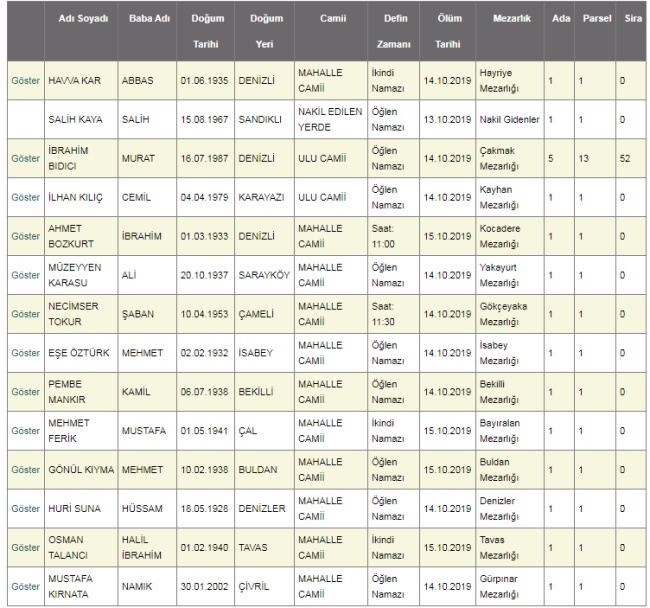Viewport: 650px width, 608px height.
Task: Click the Adı Soyadı column header
Action: [x=79, y=20]
